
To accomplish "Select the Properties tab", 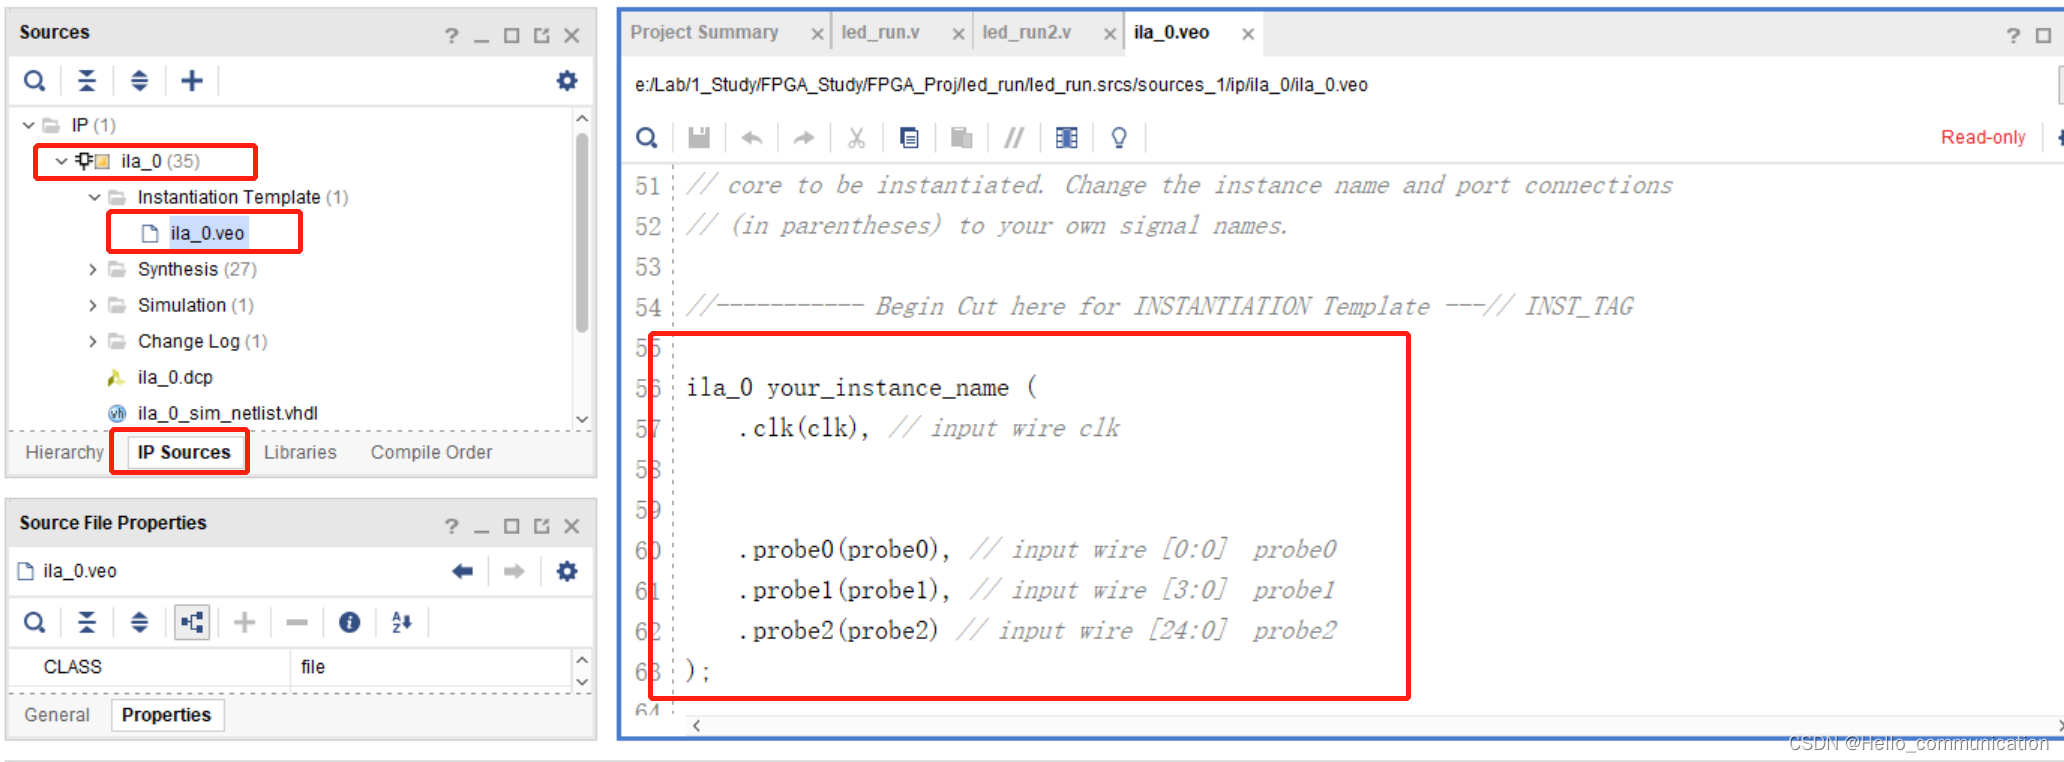I will (166, 715).
